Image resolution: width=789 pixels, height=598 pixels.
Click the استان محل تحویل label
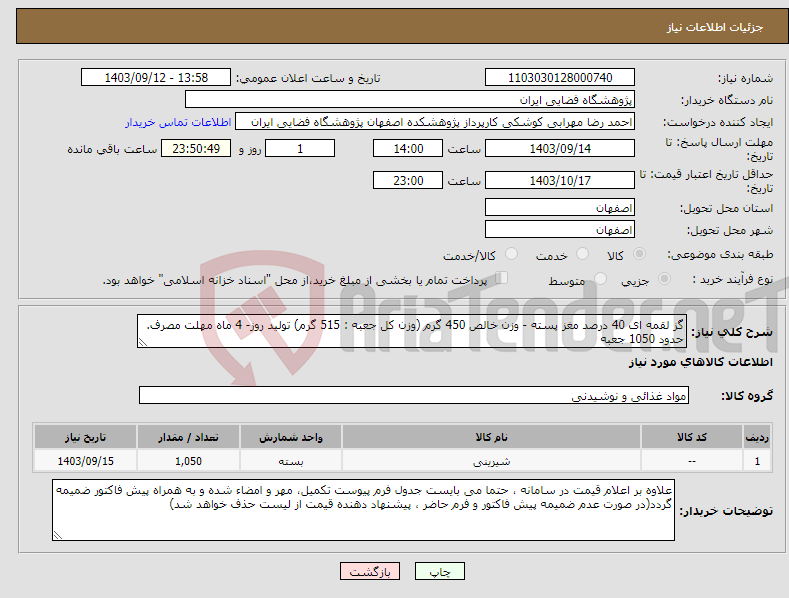[x=727, y=208]
